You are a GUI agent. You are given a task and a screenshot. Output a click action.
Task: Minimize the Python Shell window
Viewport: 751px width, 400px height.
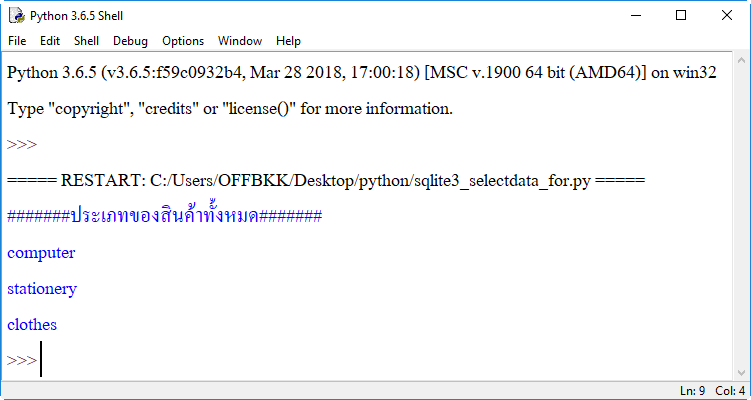(x=635, y=15)
